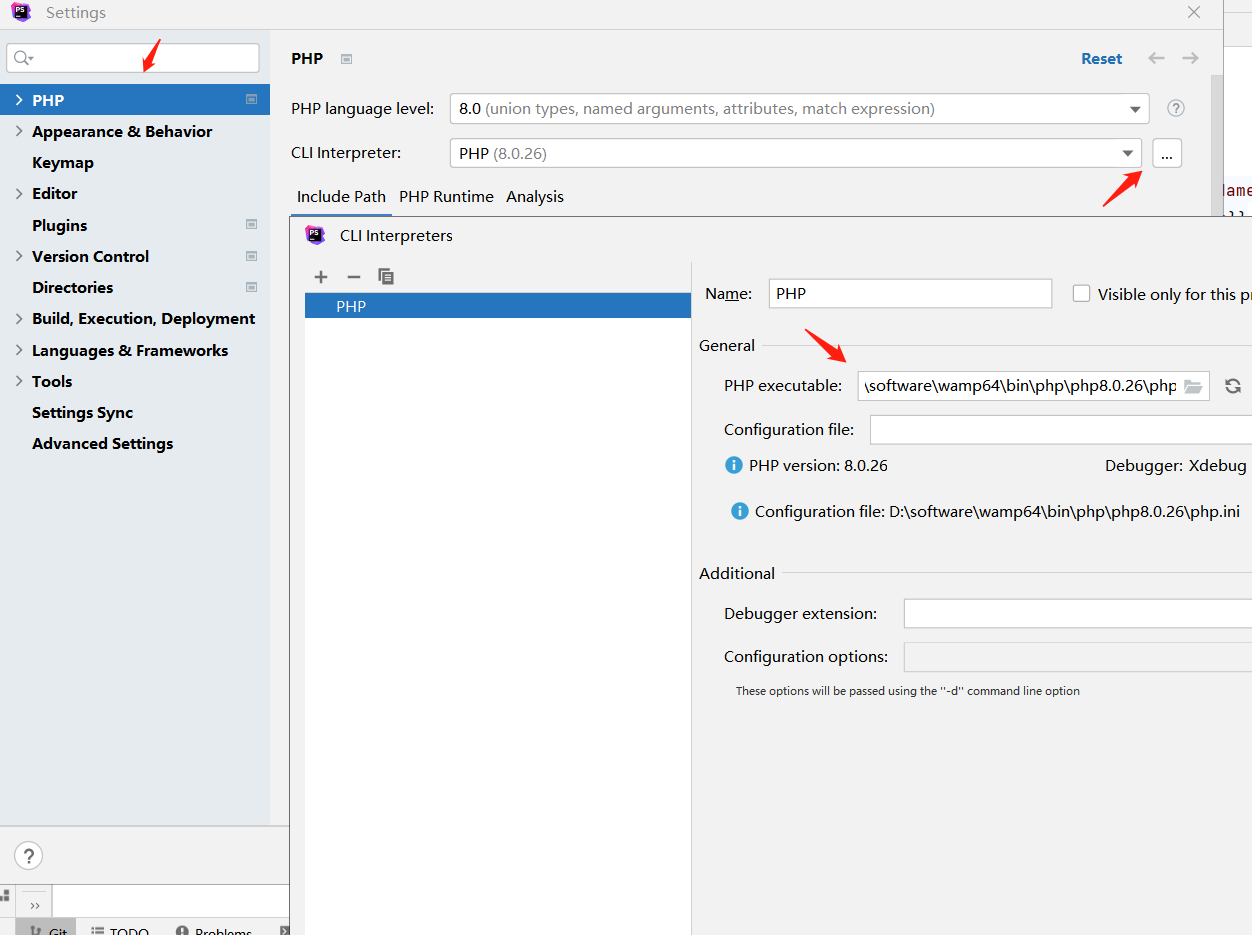Click the 'Debugger: Xdebug' text

pyautogui.click(x=1176, y=466)
